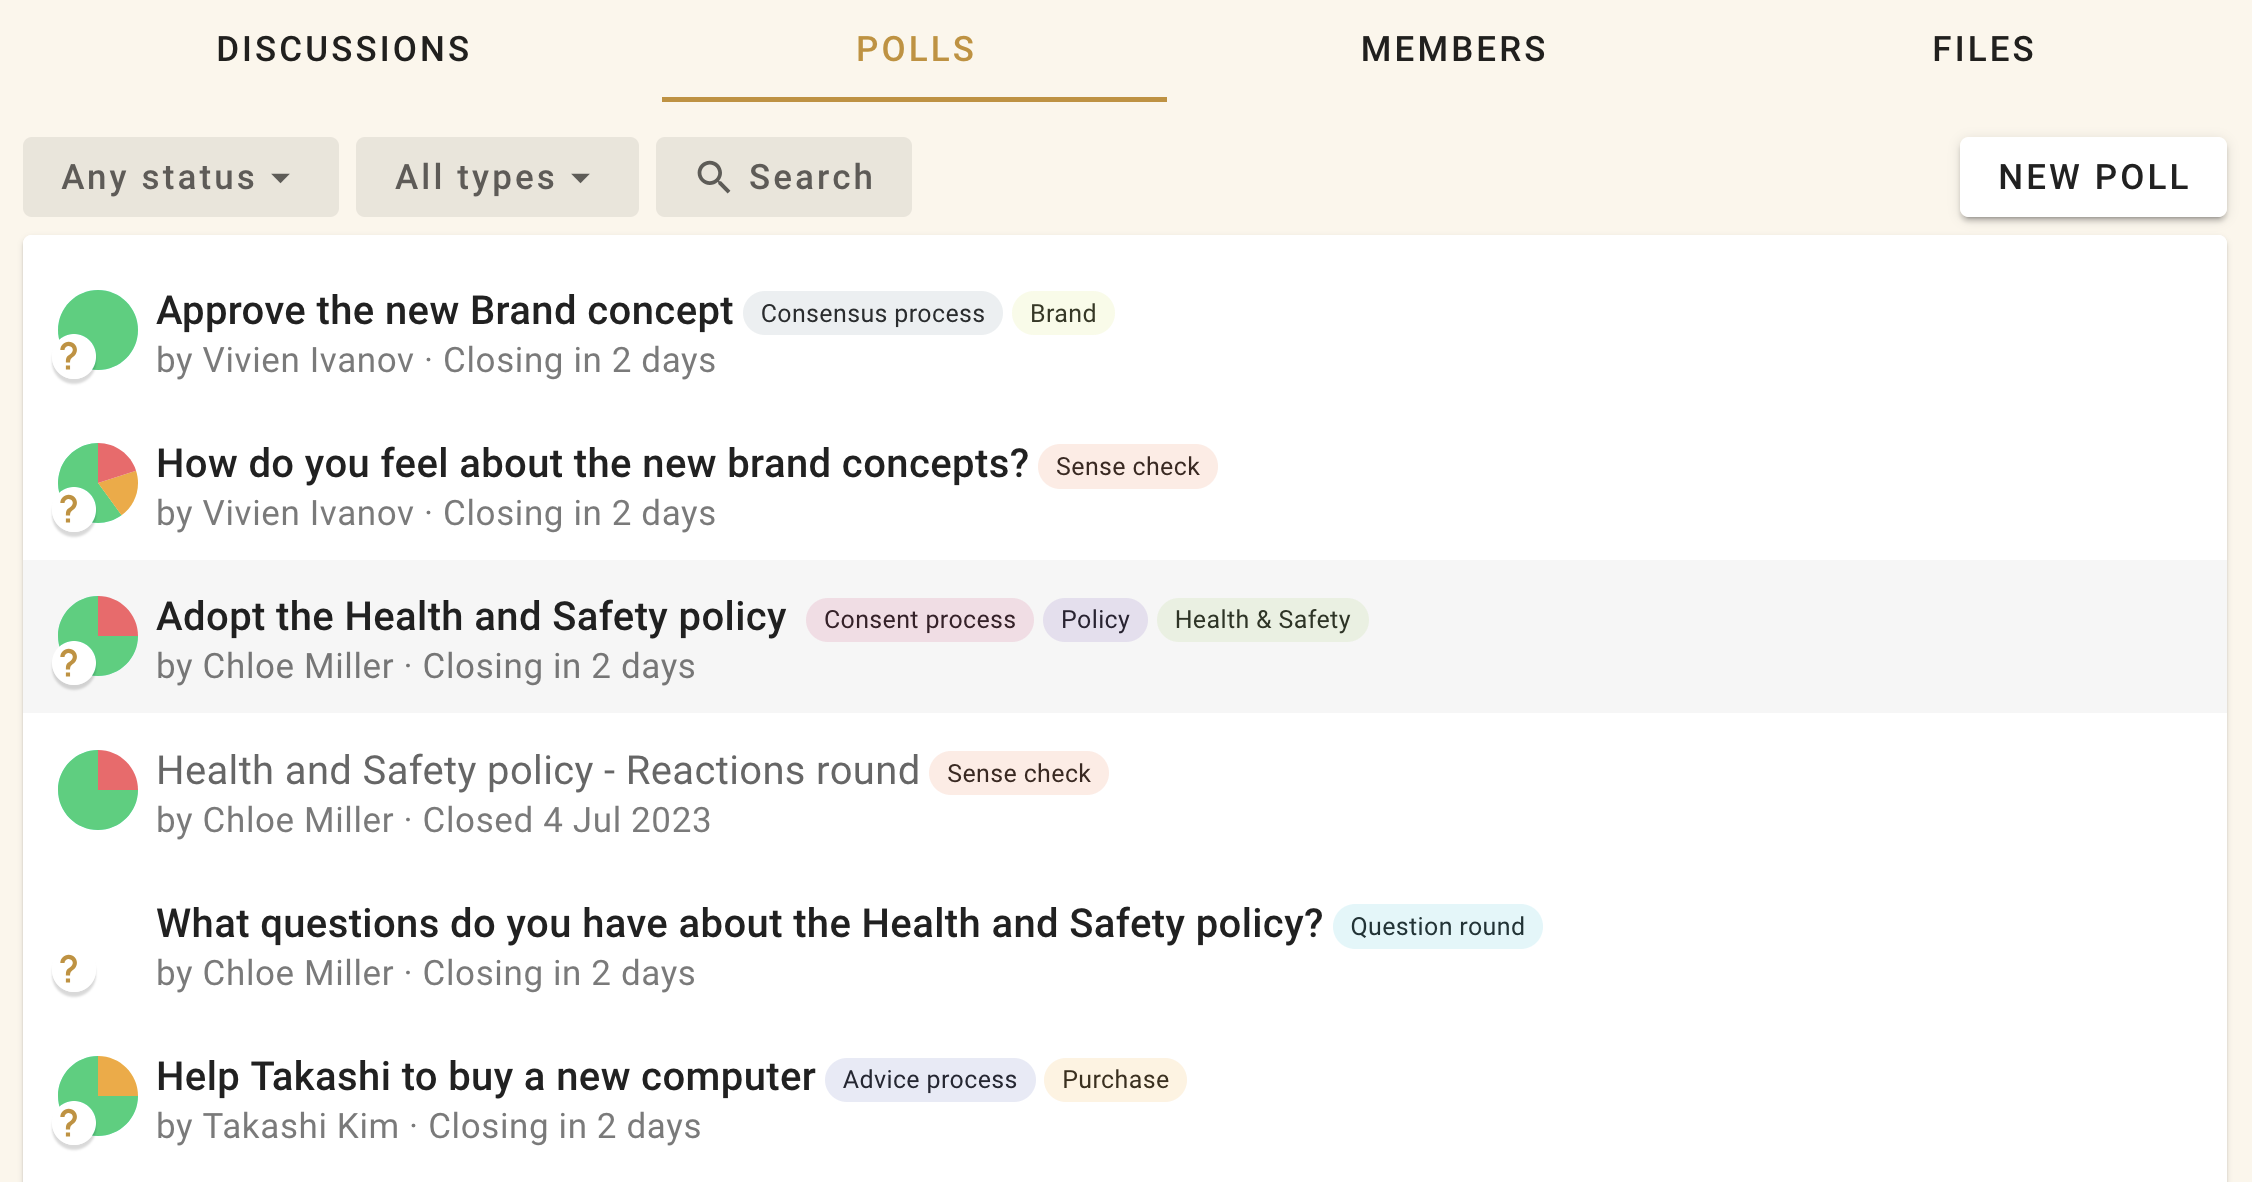Expand the All types filter dropdown
The image size is (2252, 1182).
496,177
